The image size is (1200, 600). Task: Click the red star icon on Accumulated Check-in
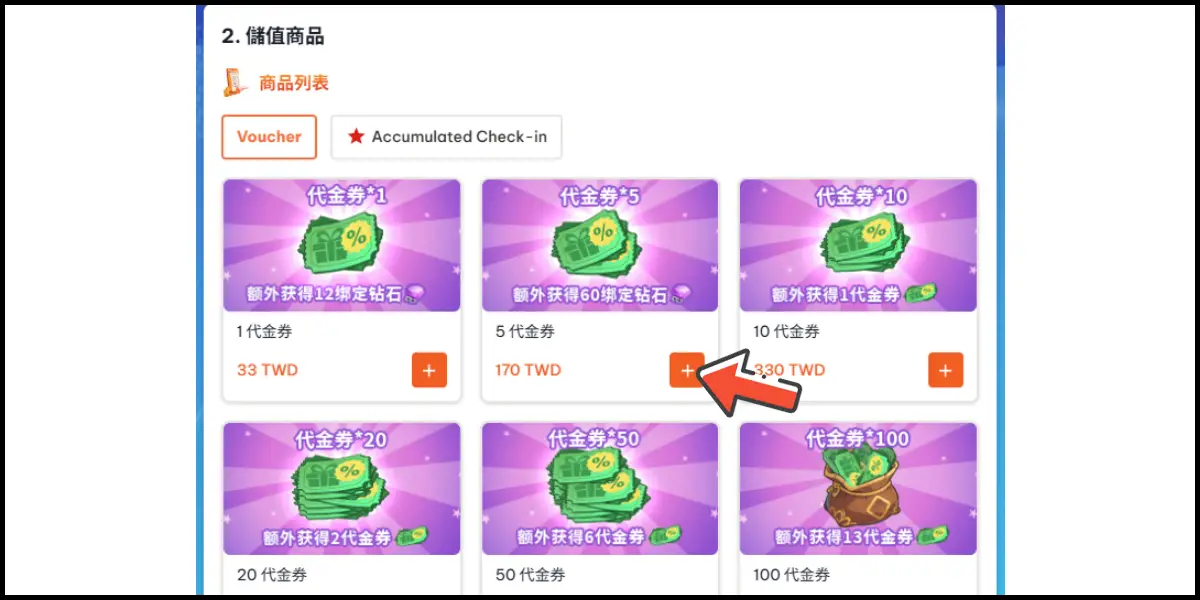click(356, 137)
